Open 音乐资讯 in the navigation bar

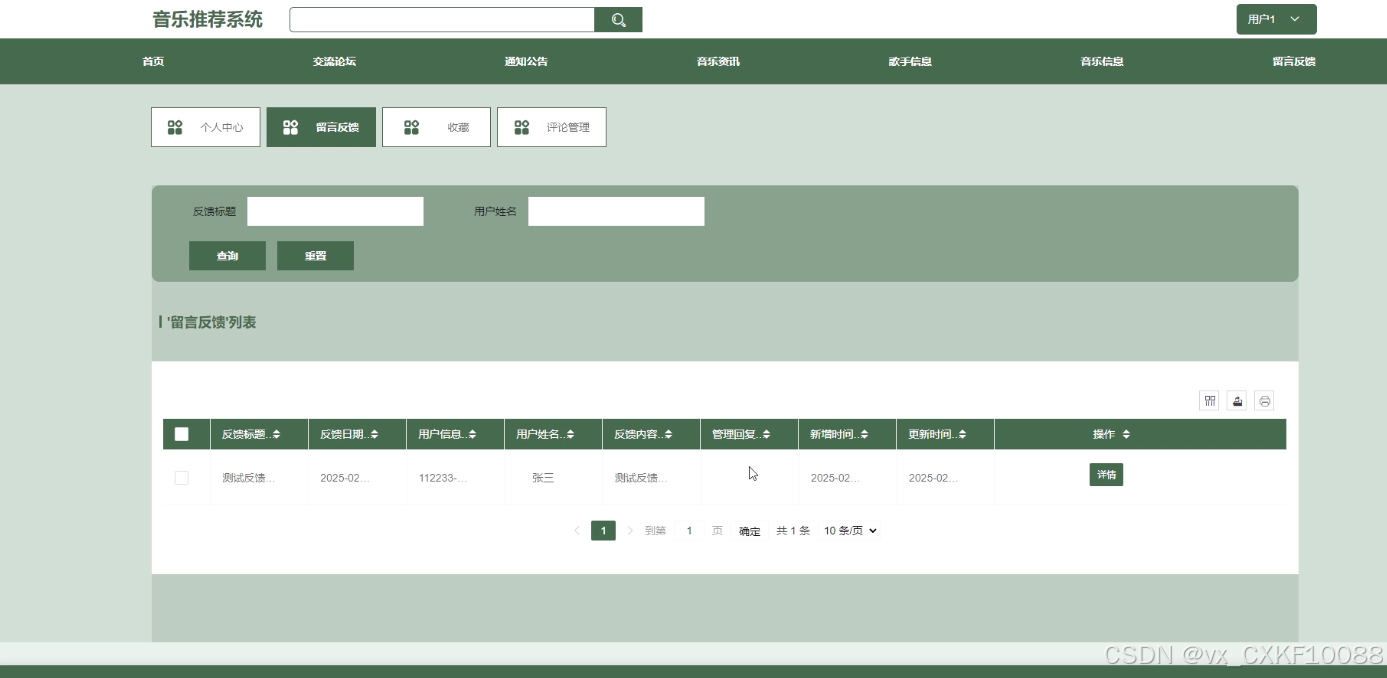(x=718, y=61)
